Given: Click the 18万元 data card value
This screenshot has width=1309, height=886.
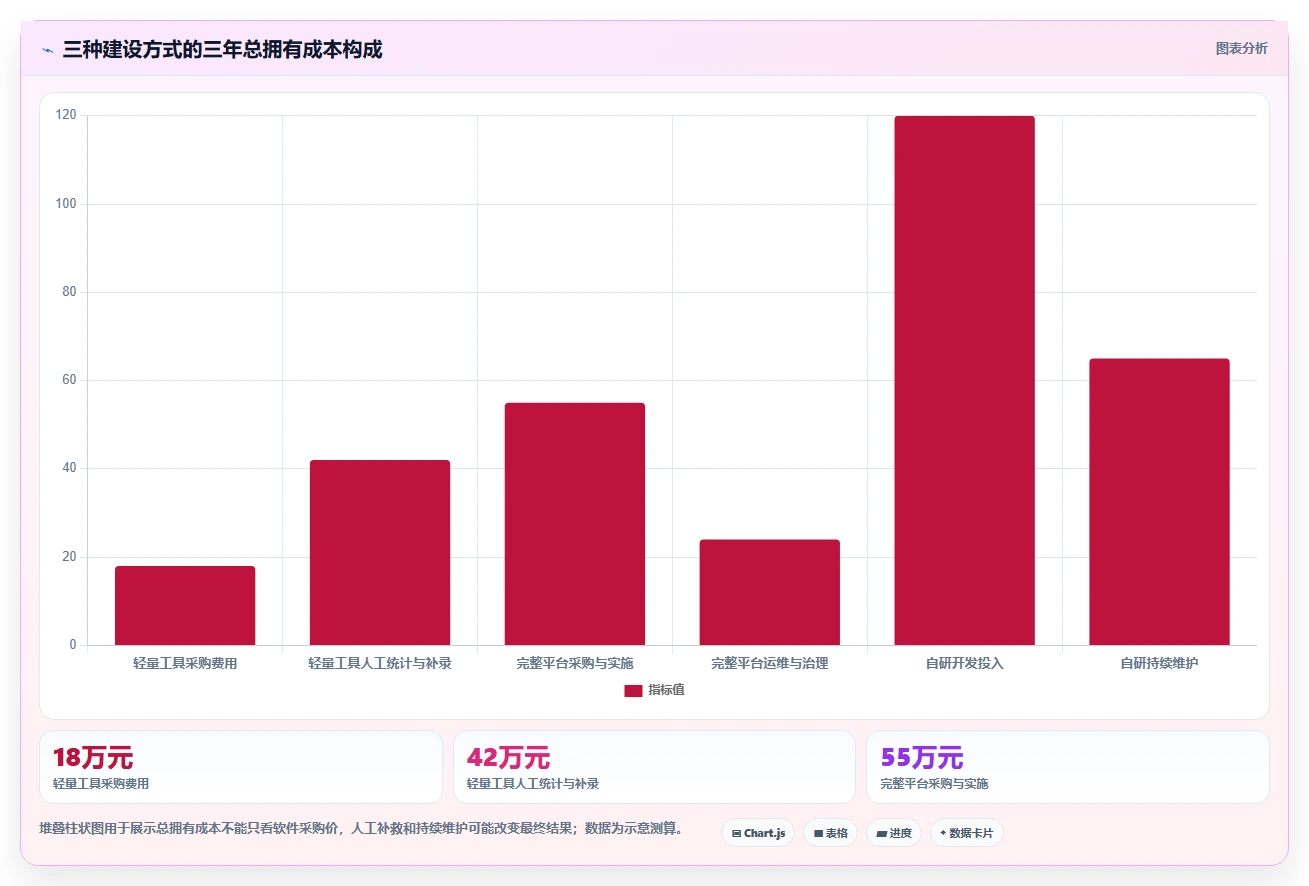Looking at the screenshot, I should point(93,758).
